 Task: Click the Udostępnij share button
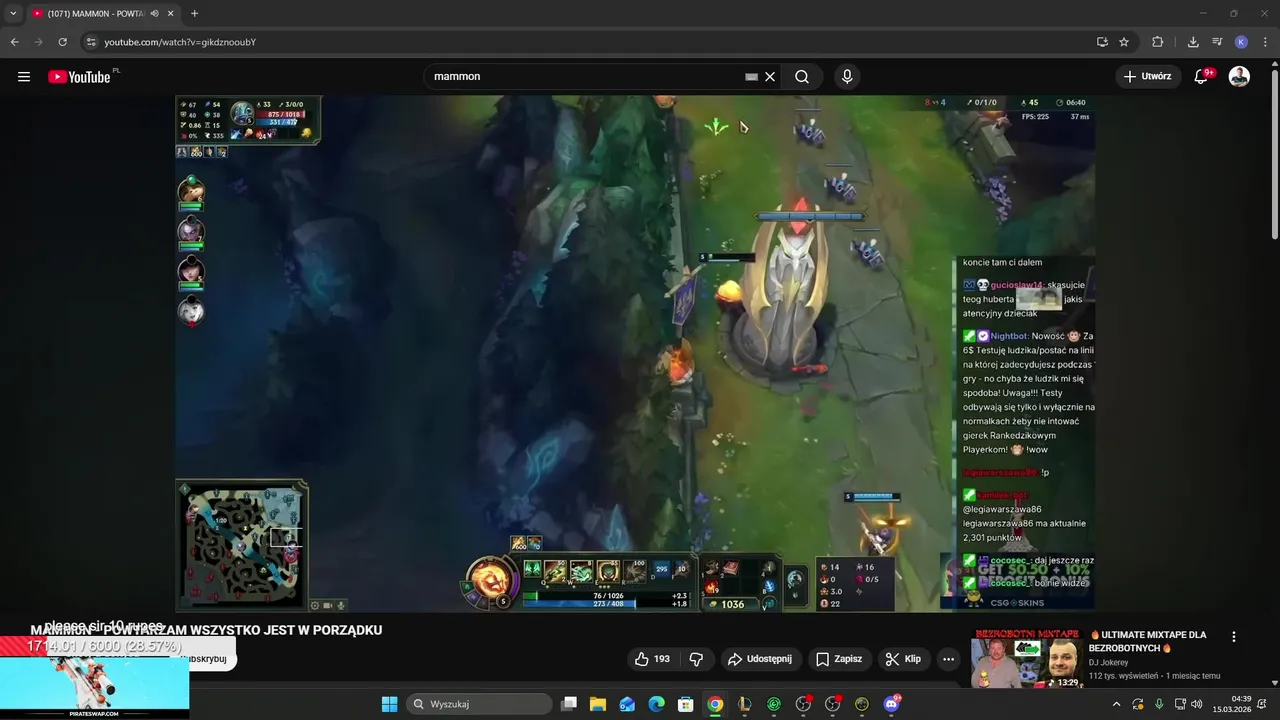click(760, 659)
